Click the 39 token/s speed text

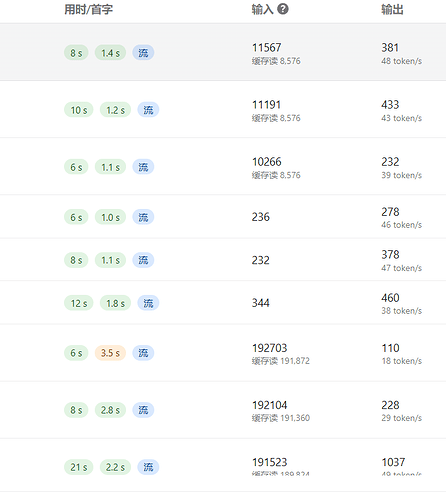coord(401,175)
